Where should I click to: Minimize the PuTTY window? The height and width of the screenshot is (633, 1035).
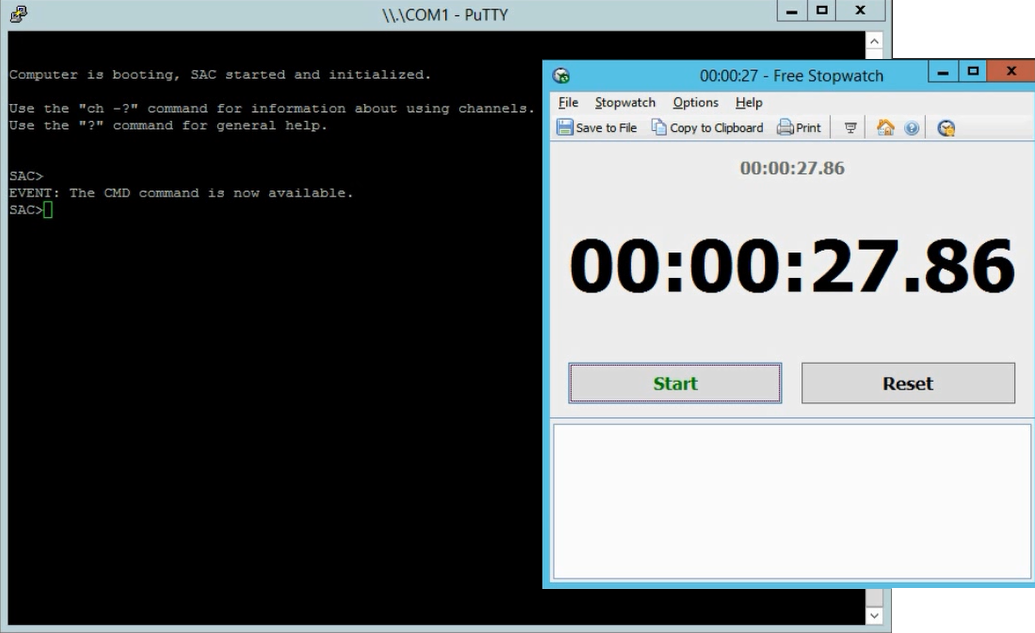pyautogui.click(x=791, y=11)
